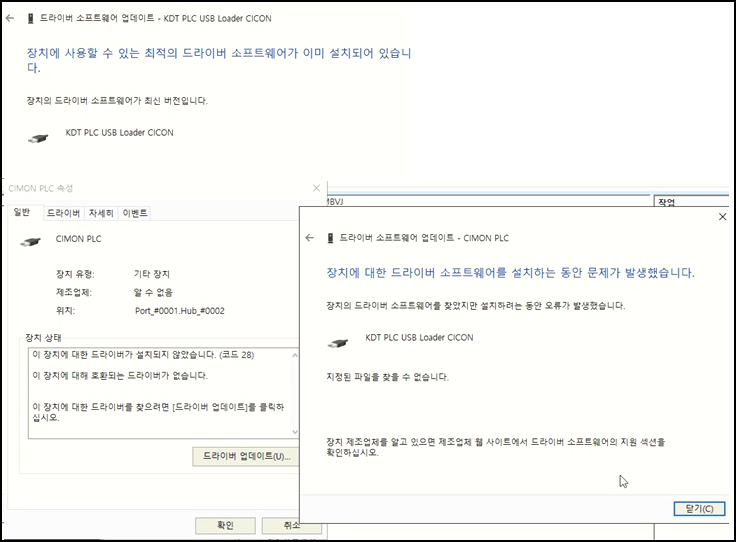This screenshot has height=542, width=736.
Task: Click the 닫기(C) button
Action: [699, 509]
